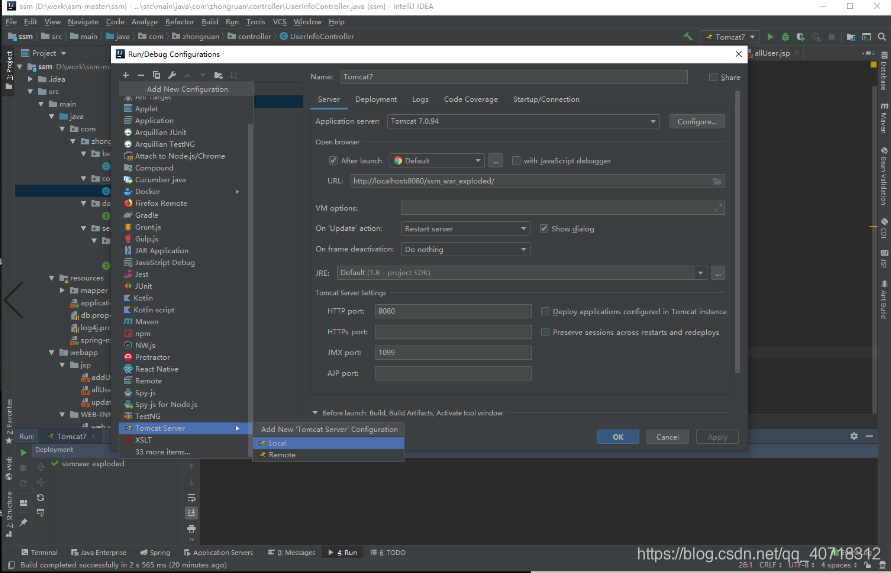Open 6: TODO tool window
The image size is (891, 573).
coord(388,553)
